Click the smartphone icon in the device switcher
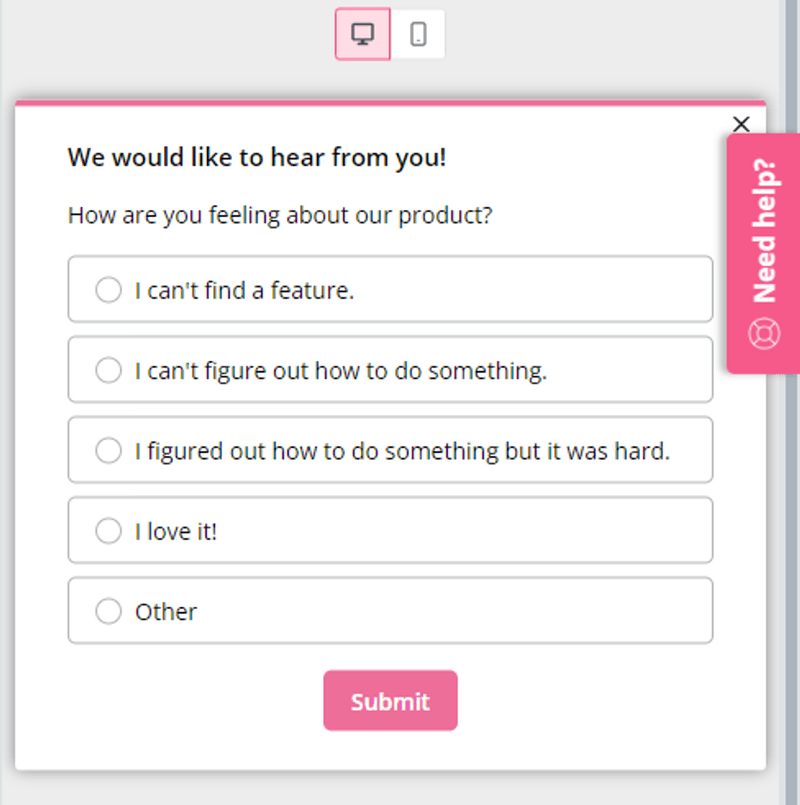 point(417,33)
